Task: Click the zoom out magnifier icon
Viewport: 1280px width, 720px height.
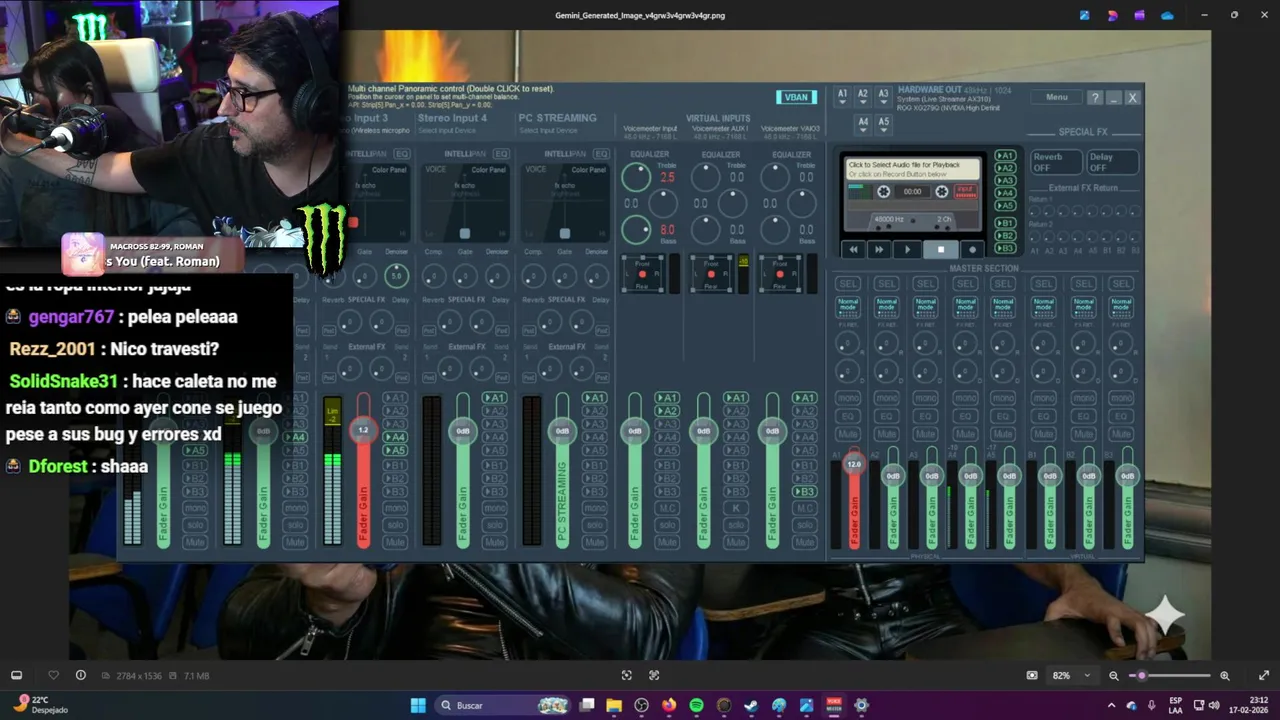Action: coord(1113,676)
